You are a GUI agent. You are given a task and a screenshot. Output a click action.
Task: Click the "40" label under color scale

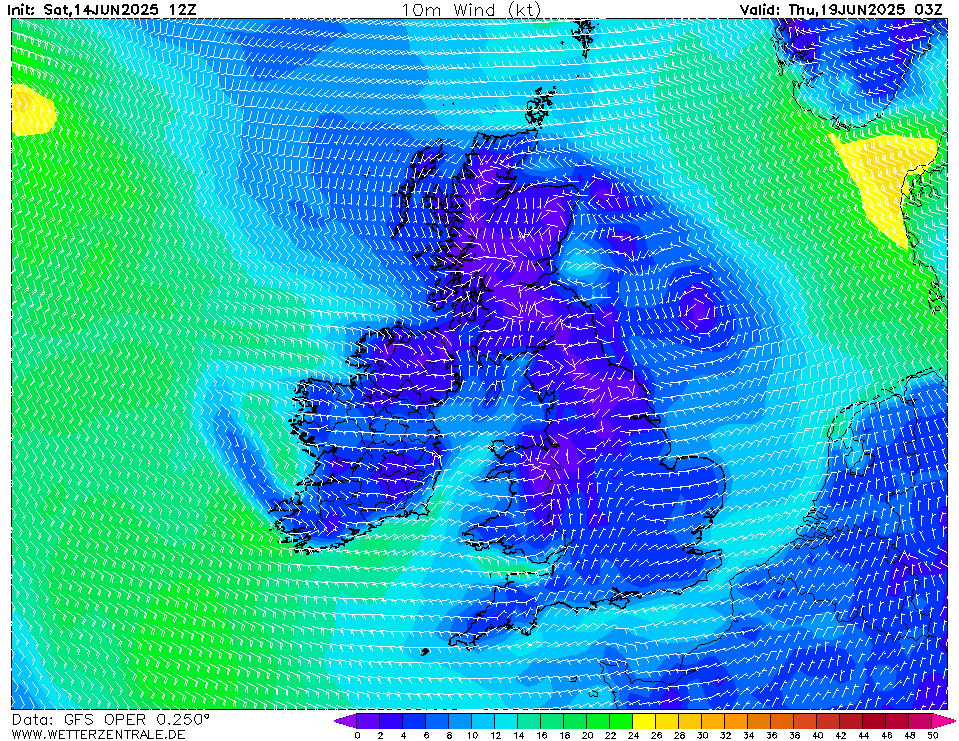(817, 735)
